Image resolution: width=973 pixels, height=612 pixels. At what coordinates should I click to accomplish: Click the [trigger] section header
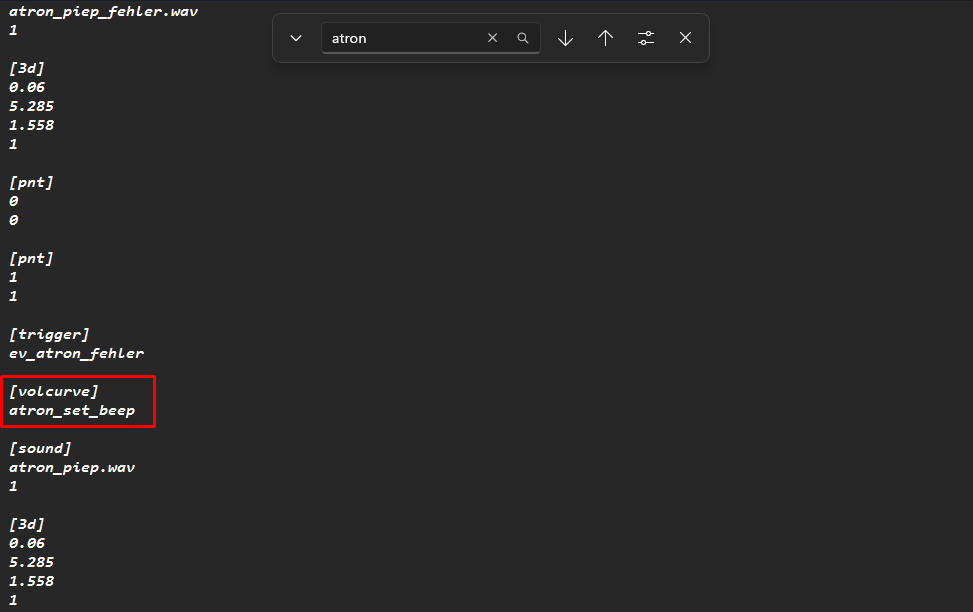pyautogui.click(x=49, y=334)
